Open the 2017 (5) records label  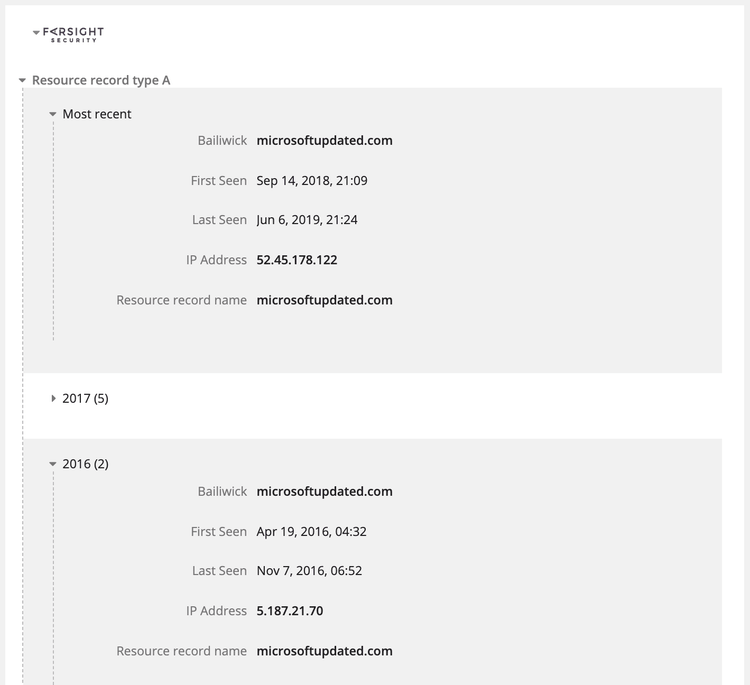(85, 398)
